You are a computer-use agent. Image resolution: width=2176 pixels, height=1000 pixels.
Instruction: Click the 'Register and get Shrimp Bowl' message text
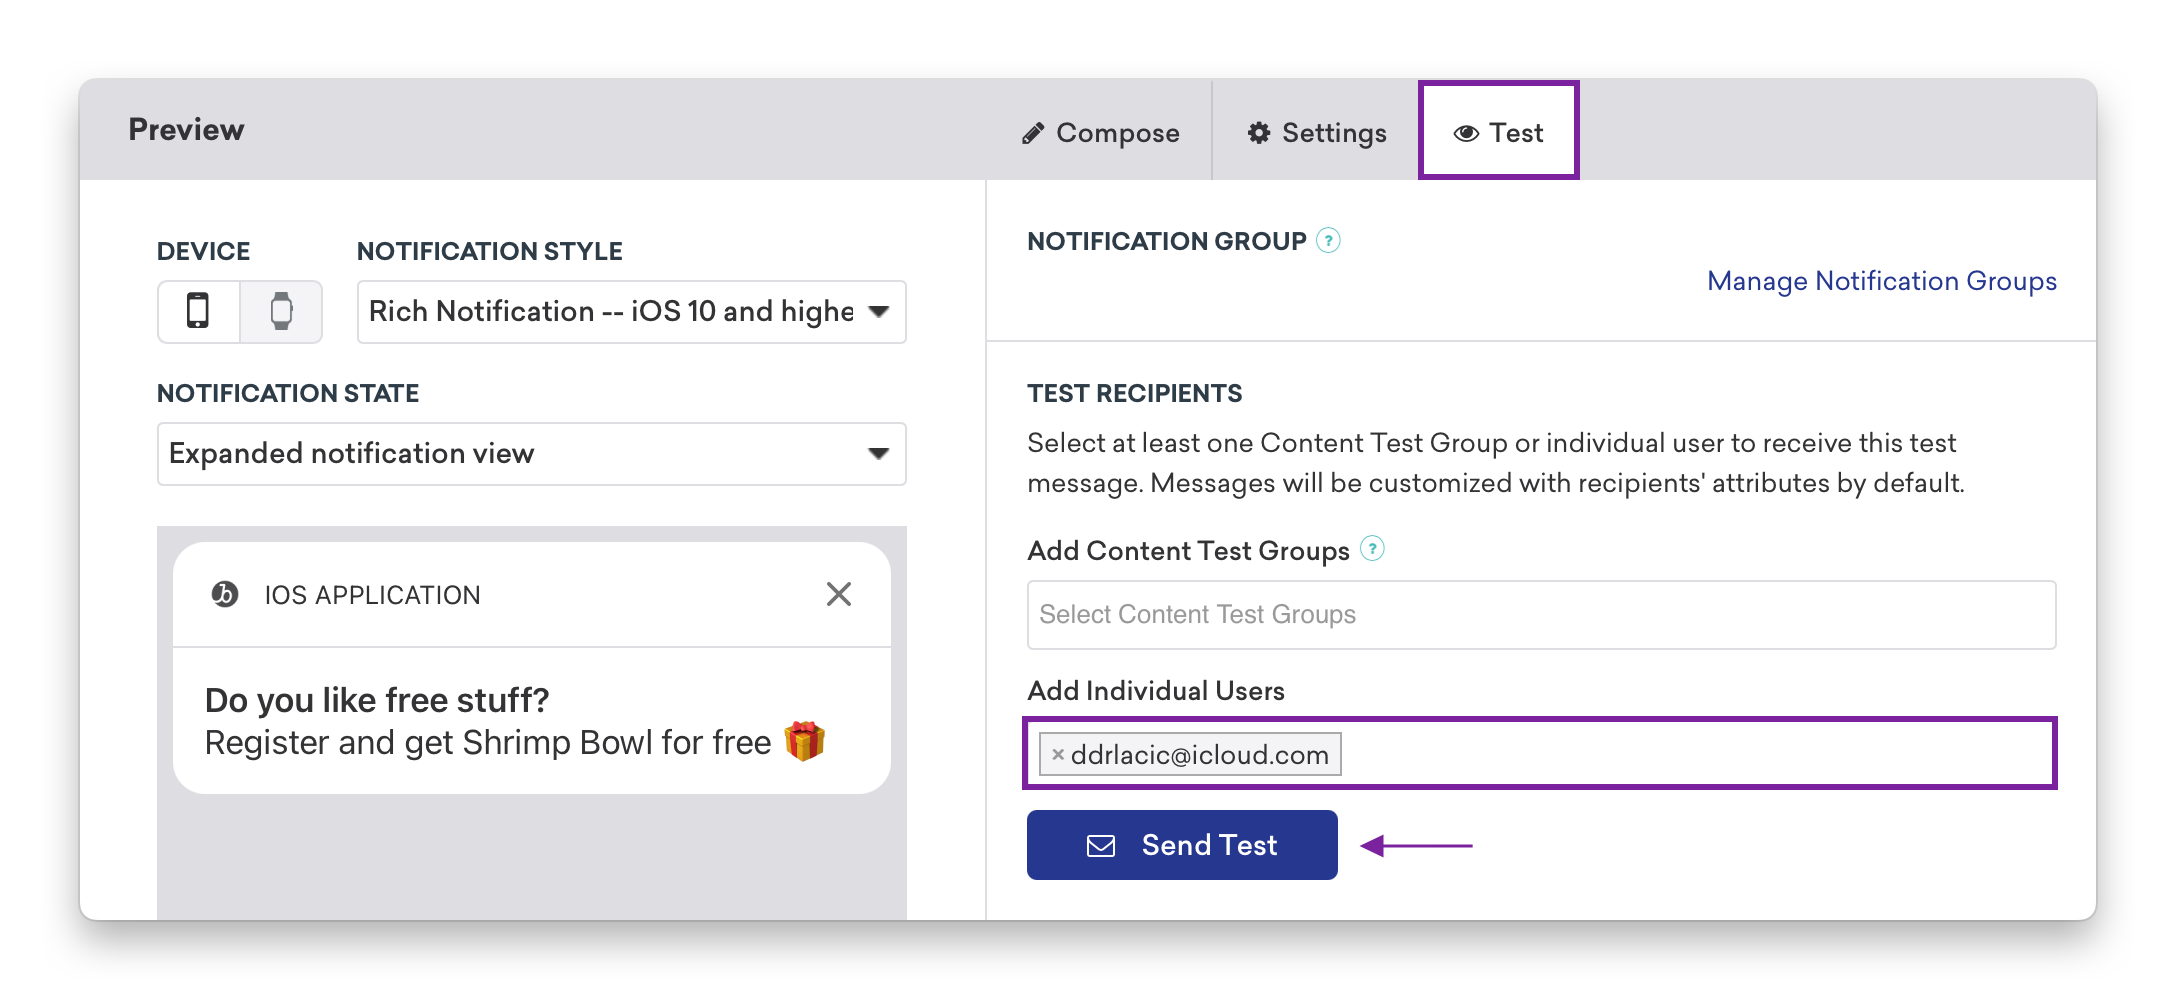(488, 743)
